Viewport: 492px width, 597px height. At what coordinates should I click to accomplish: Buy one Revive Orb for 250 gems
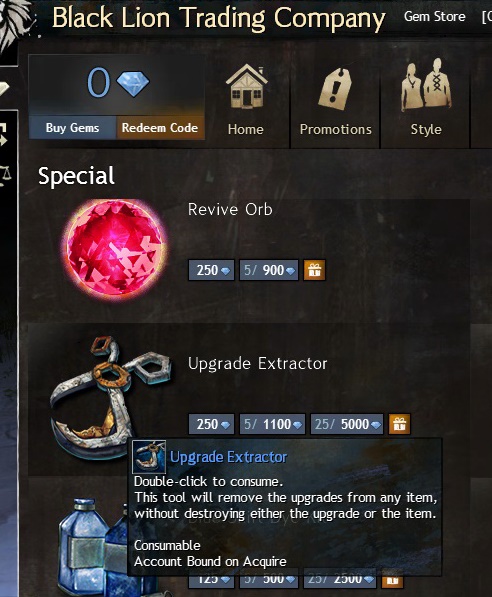click(211, 270)
